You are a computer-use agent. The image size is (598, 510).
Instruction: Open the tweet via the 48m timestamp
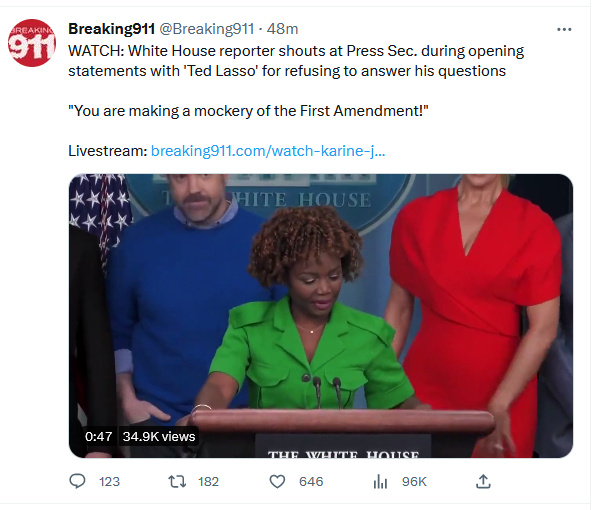pos(282,29)
